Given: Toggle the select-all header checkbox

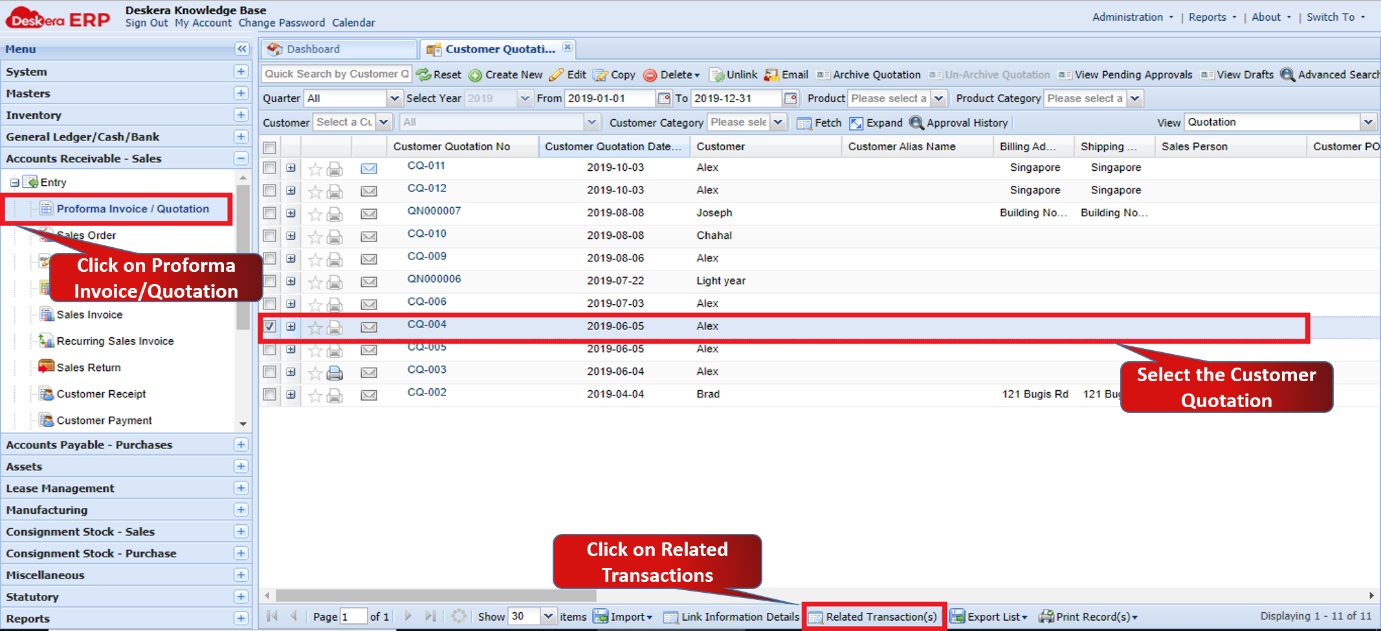Looking at the screenshot, I should click(x=269, y=147).
